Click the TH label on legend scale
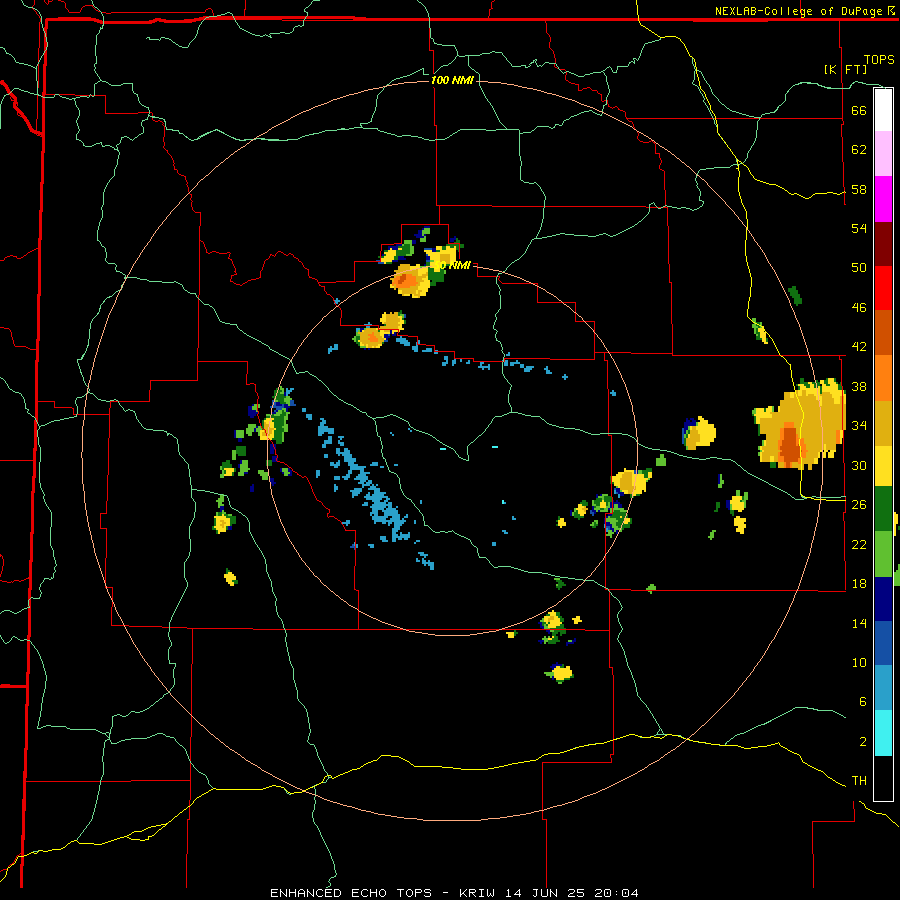The image size is (900, 900). (x=859, y=781)
